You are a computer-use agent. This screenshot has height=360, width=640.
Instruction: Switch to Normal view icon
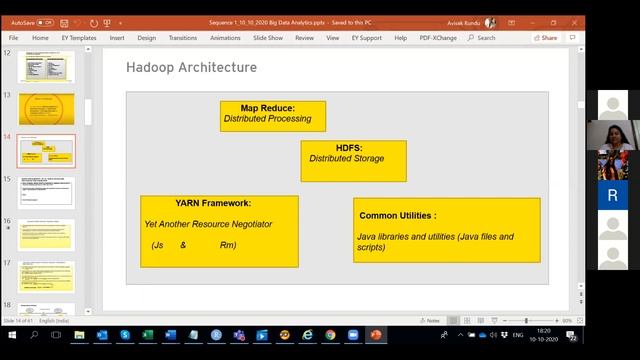click(453, 321)
